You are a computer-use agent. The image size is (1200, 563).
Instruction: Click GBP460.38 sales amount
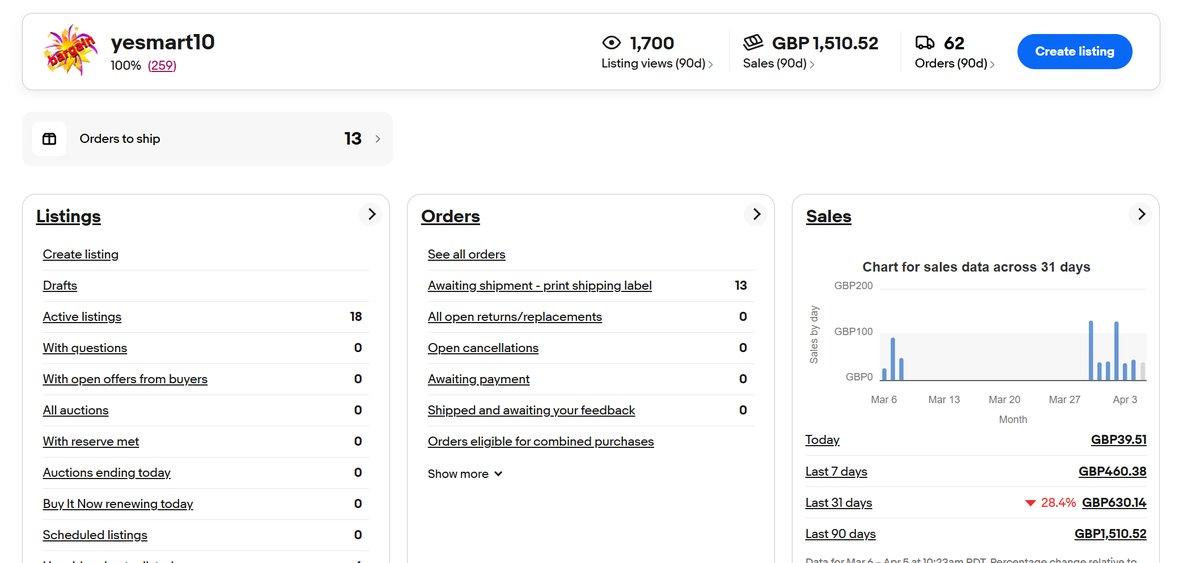coord(1113,471)
